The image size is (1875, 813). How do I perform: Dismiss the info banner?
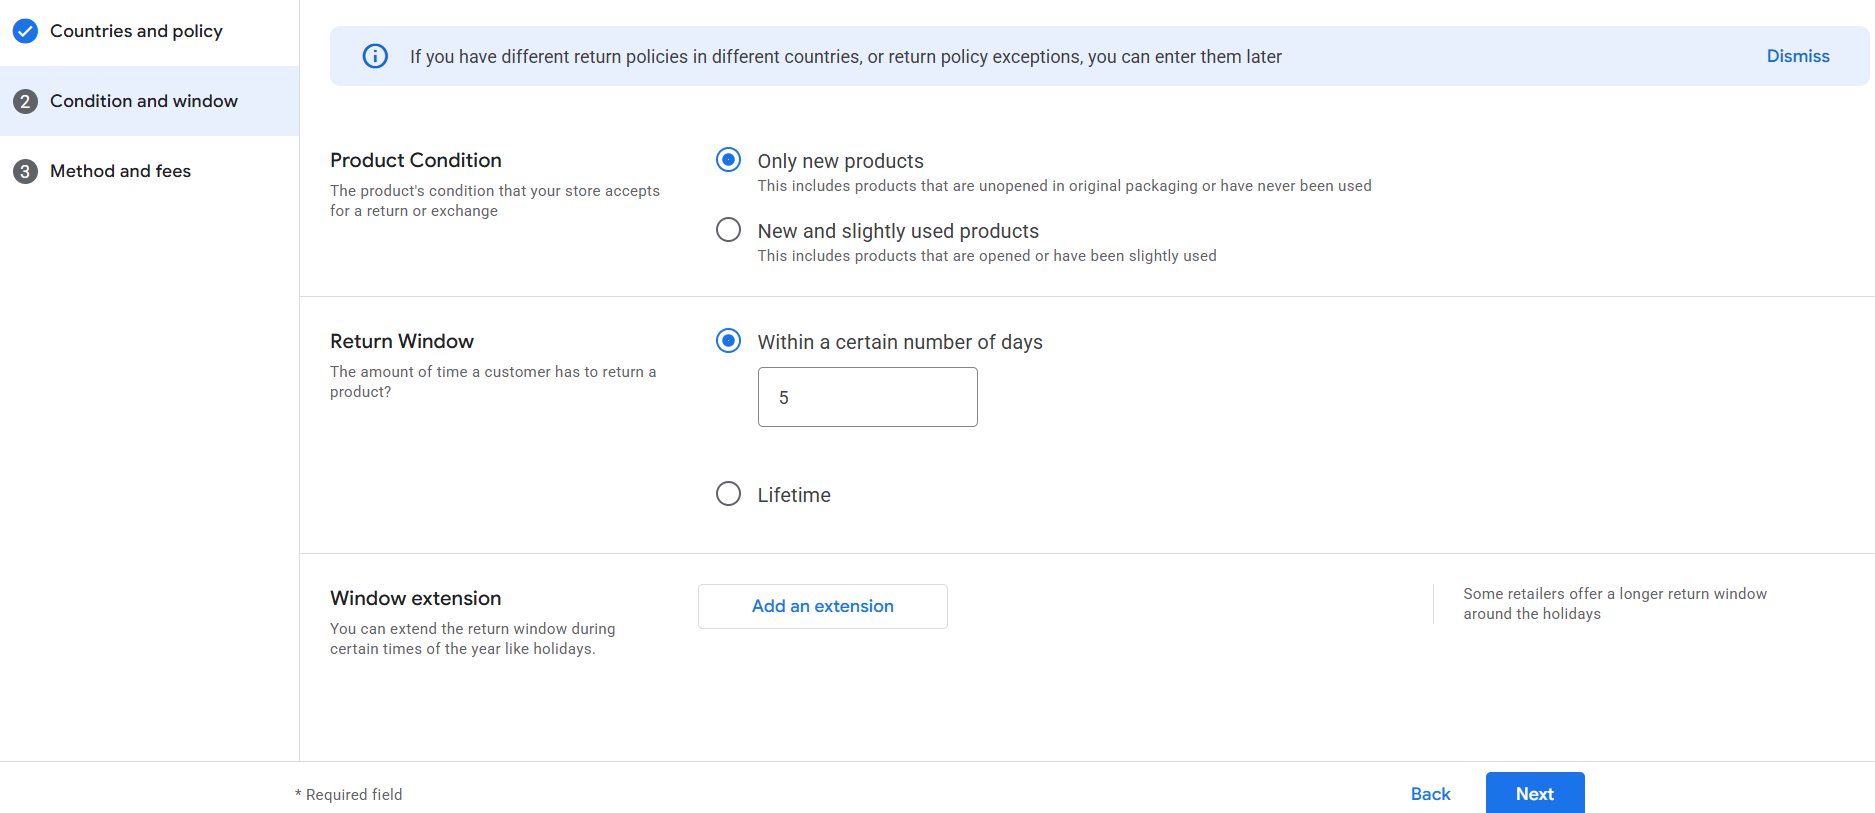[x=1798, y=56]
